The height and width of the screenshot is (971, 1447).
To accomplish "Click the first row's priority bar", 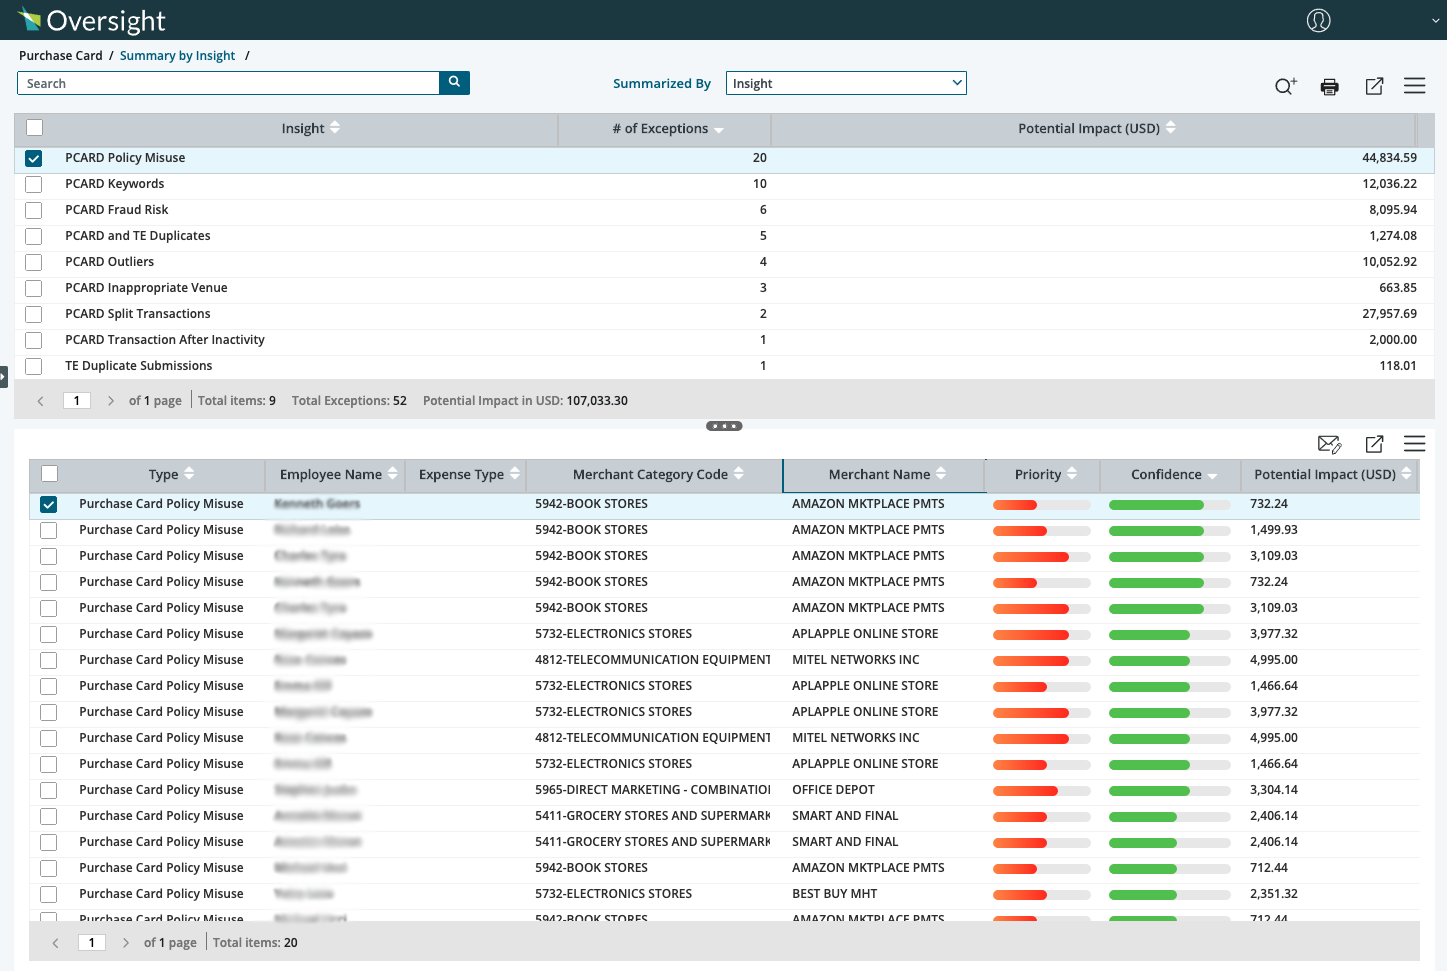I will [1041, 505].
